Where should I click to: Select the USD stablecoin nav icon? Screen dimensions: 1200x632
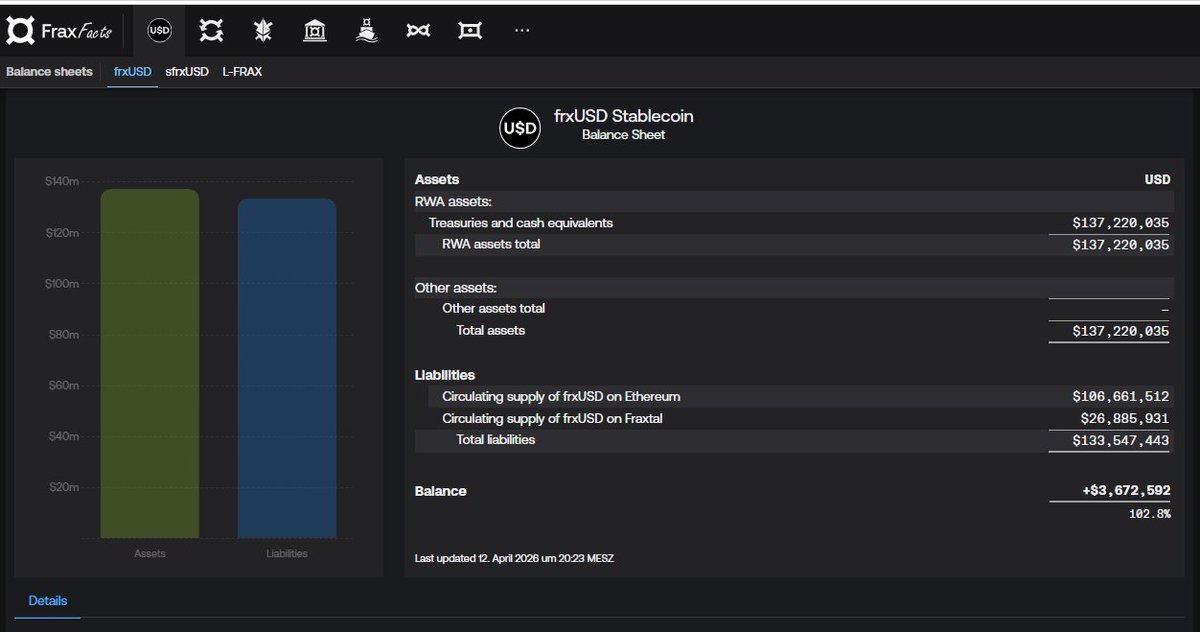coord(159,31)
